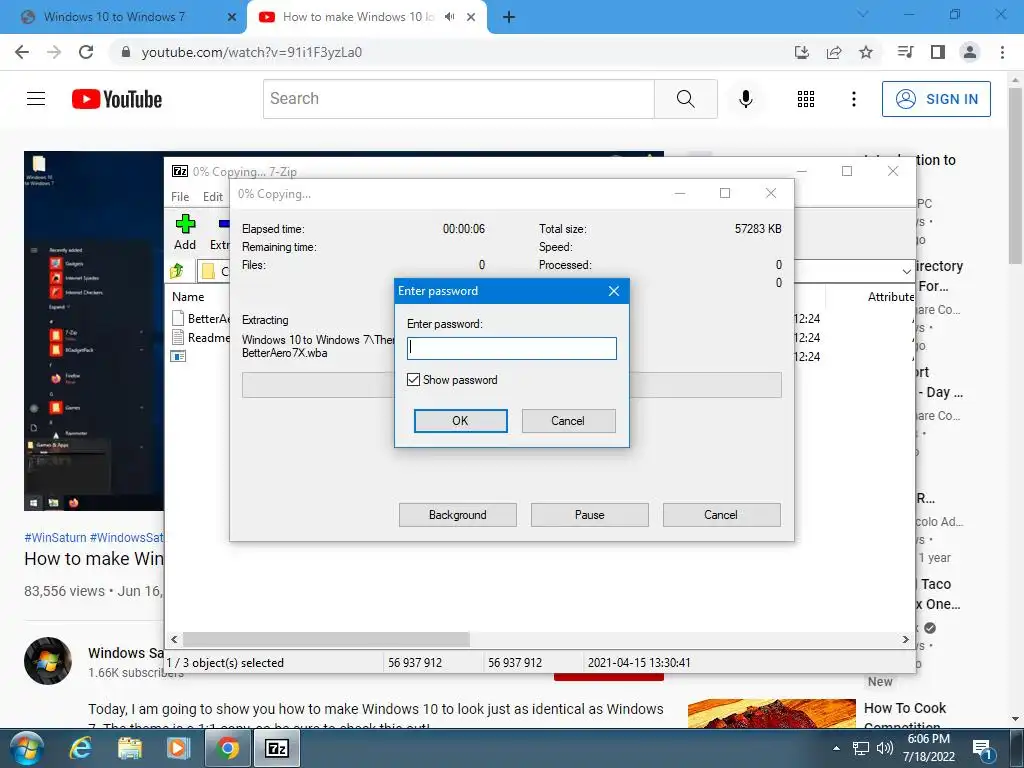The width and height of the screenshot is (1024, 768).
Task: Open the 7-Zip File menu
Action: coord(180,197)
